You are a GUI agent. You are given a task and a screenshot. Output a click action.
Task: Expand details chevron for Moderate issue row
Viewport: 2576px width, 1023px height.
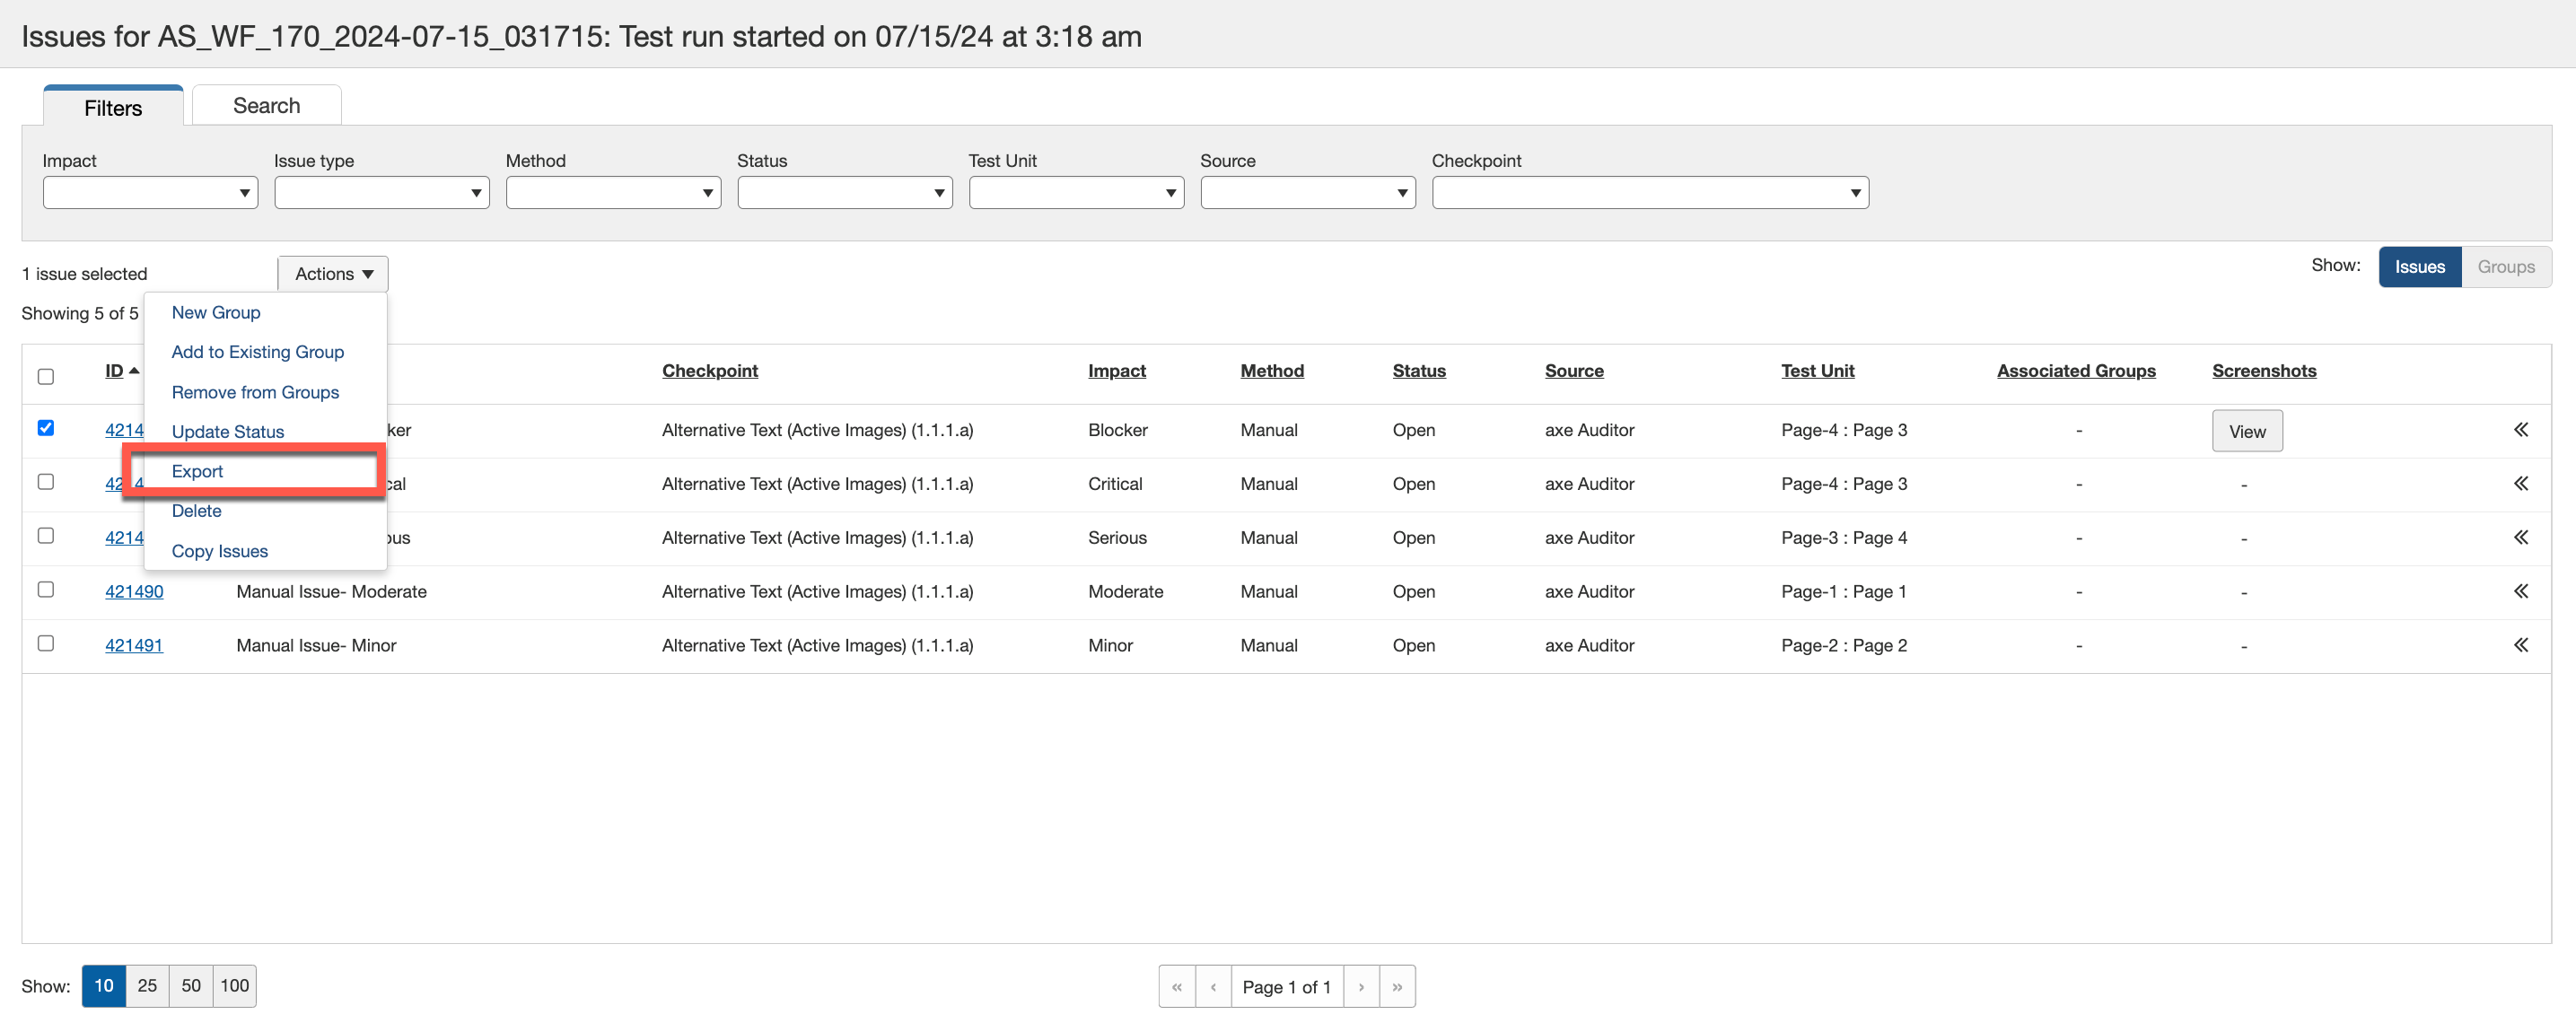(2520, 591)
